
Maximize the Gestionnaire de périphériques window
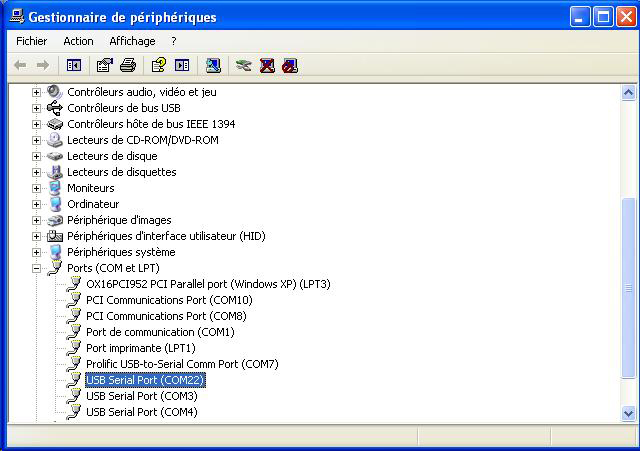pos(603,17)
